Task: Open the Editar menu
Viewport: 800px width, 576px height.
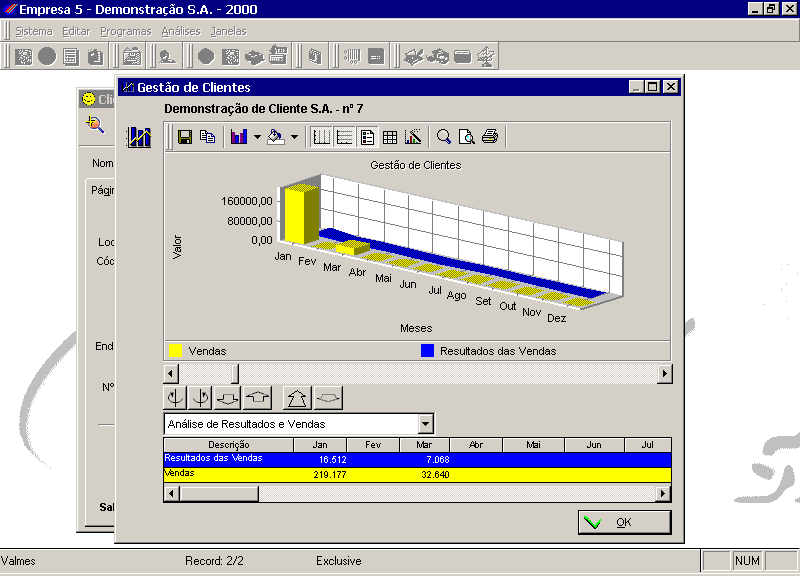Action: pos(76,32)
